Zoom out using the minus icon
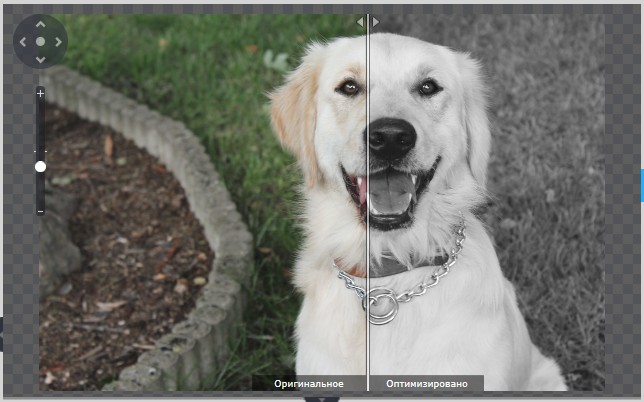The height and width of the screenshot is (402, 644). tap(40, 212)
